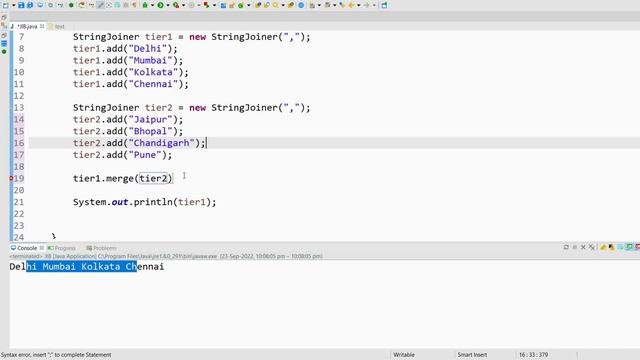Click the 16 : 33 : 379 cursor position

pos(533,355)
